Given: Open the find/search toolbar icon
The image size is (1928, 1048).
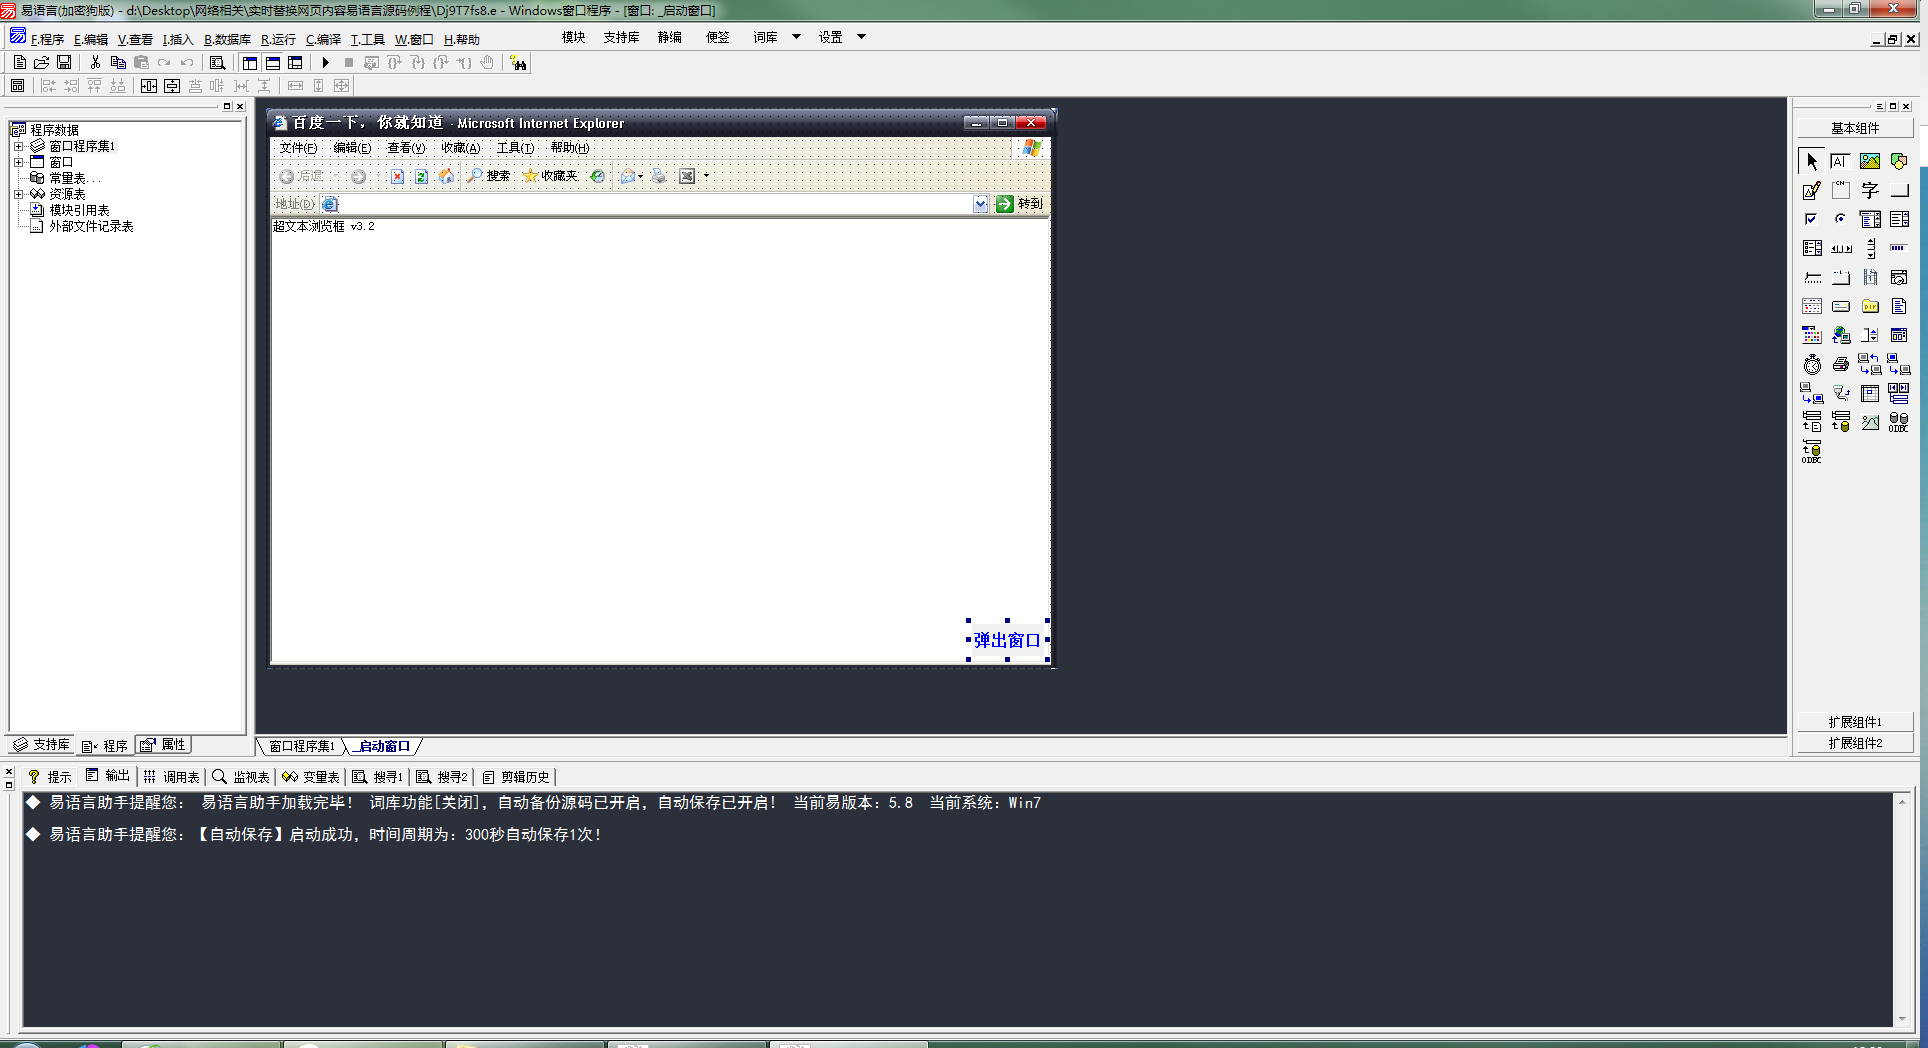Looking at the screenshot, I should 217,62.
